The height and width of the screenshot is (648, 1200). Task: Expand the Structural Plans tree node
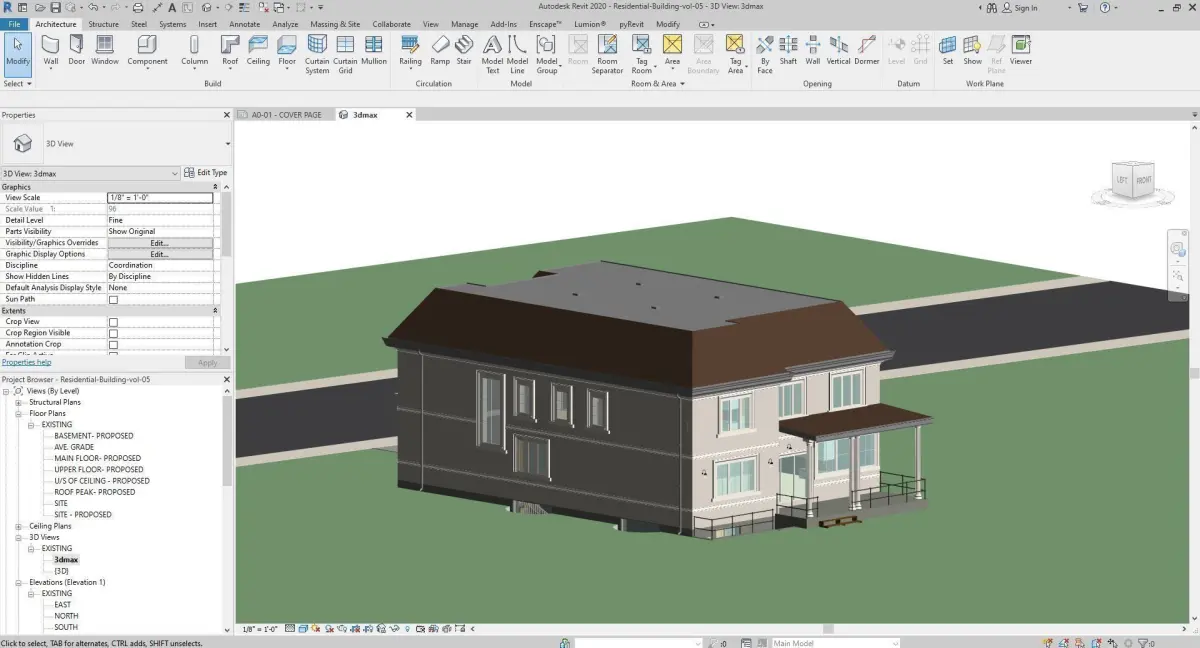(18, 402)
